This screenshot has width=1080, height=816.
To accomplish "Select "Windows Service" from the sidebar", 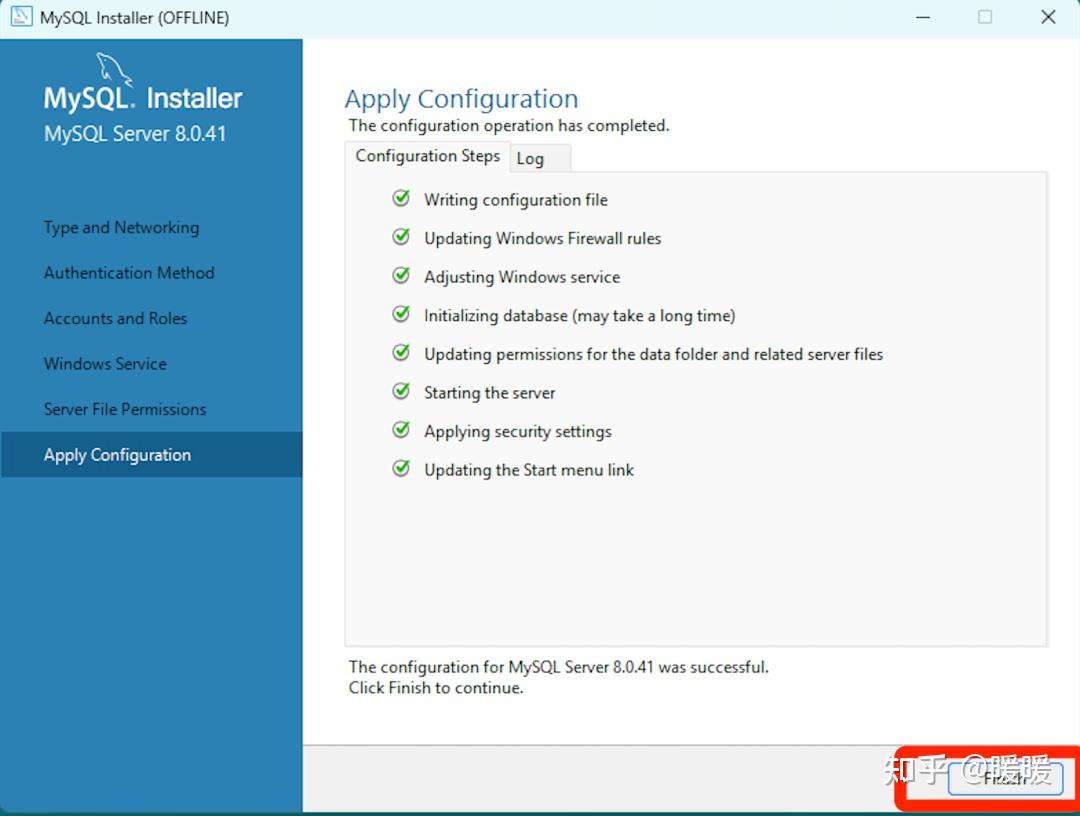I will 105,363.
